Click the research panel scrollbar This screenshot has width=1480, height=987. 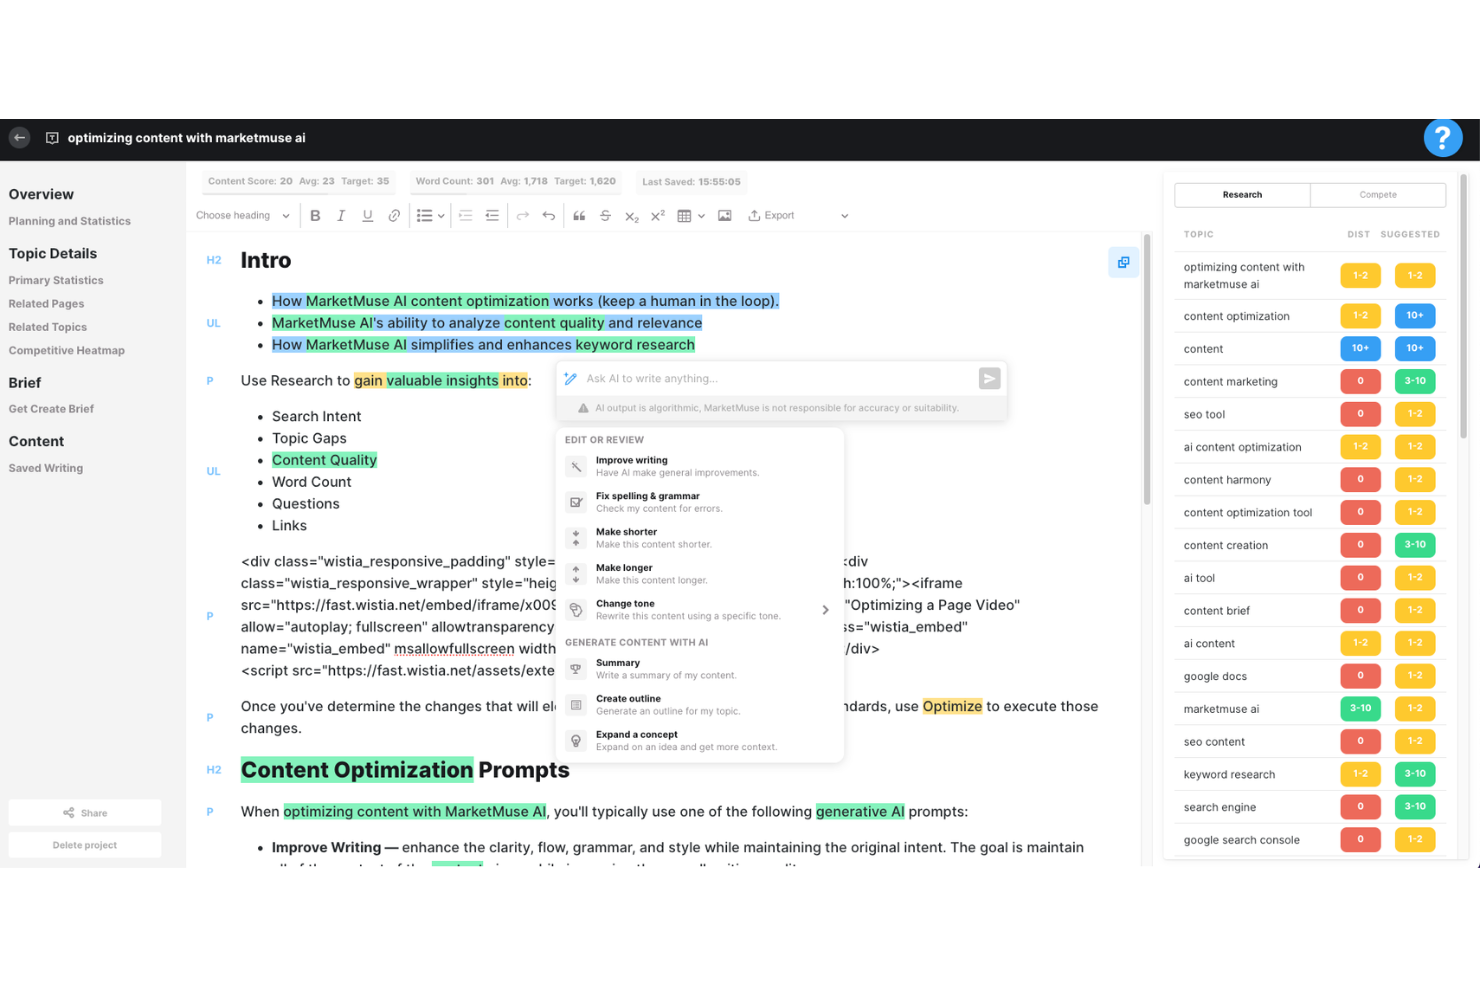(1463, 306)
